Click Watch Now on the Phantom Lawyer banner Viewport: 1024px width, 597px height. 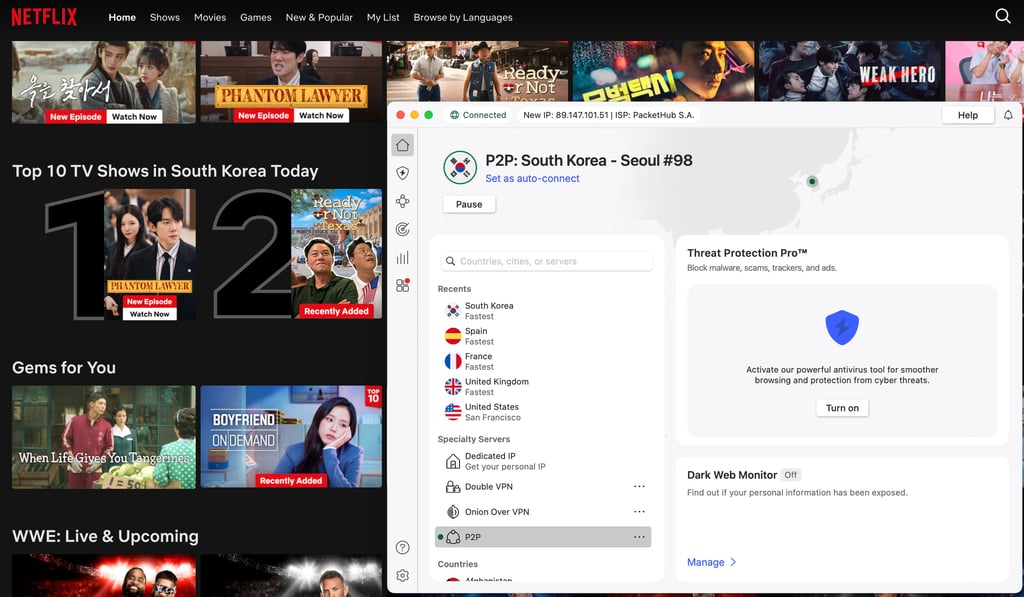pyautogui.click(x=321, y=116)
